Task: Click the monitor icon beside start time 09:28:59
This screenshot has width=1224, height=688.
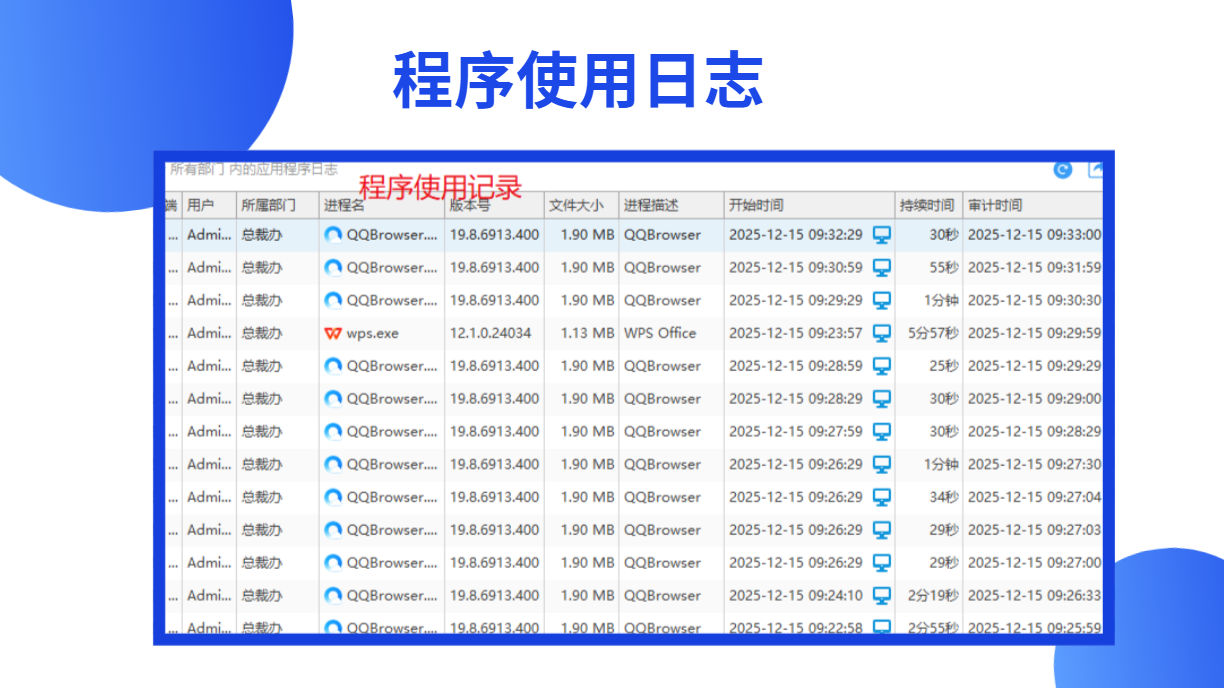Action: tap(882, 366)
